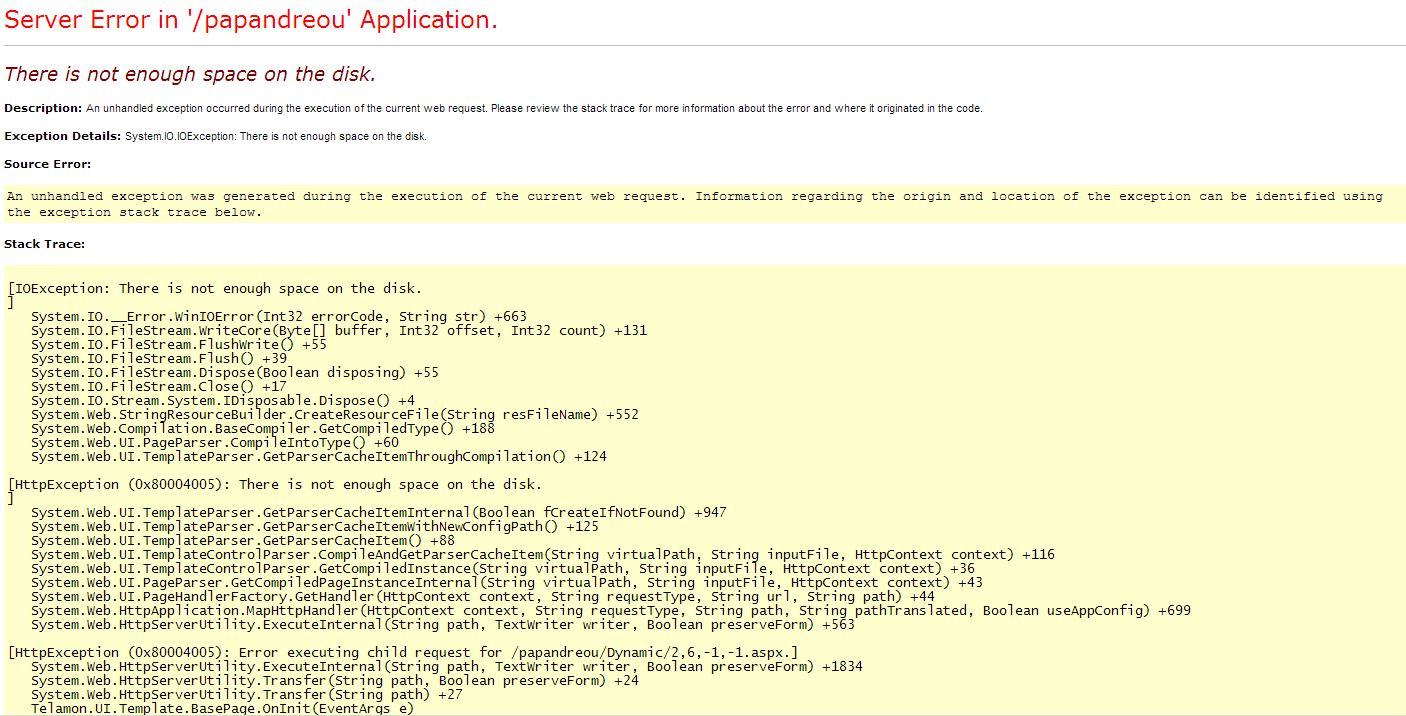Viewport: 1406px width, 716px height.
Task: Click the 'Error executing child request' exception line
Action: tap(402, 653)
